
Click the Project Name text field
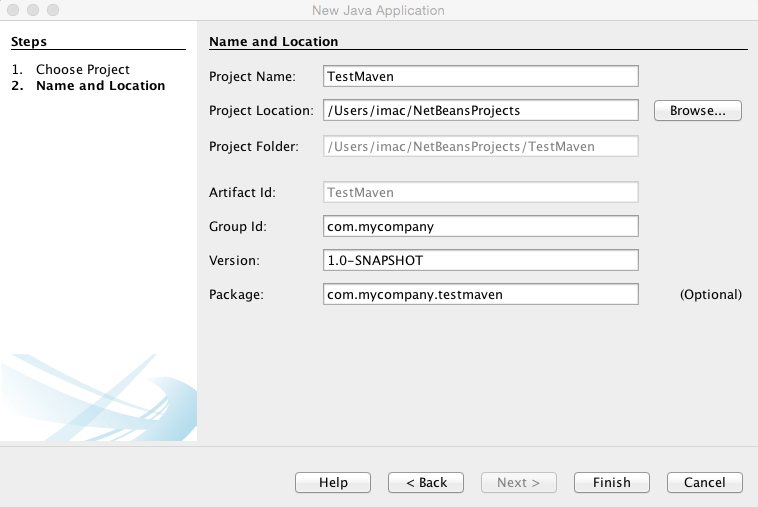point(481,76)
